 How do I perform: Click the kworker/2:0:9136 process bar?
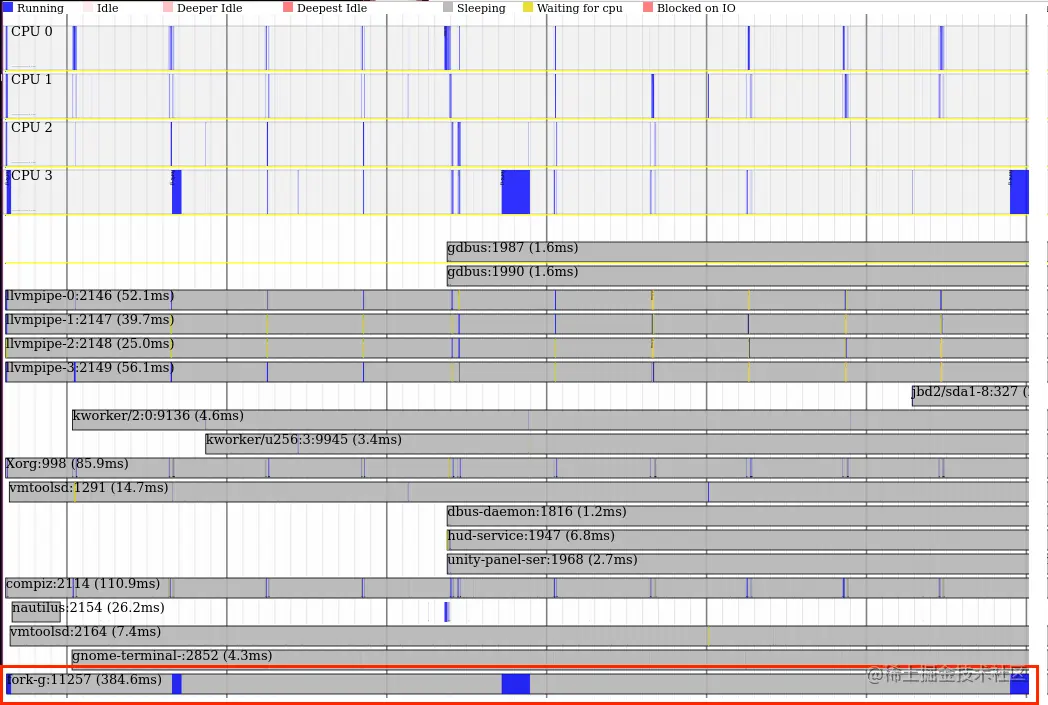(x=550, y=420)
